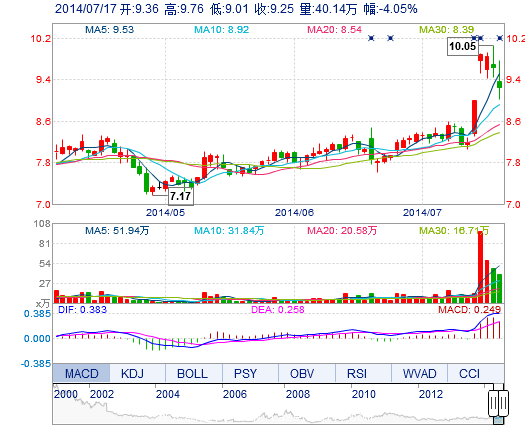
Task: Switch to the KDJ indicator tab
Action: [133, 373]
